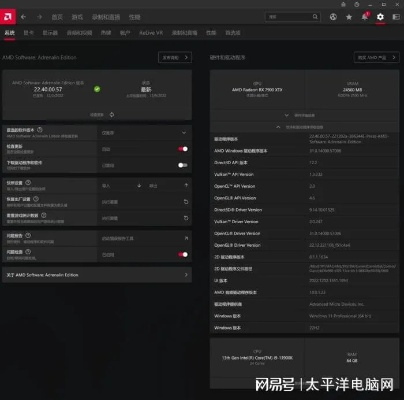Open the 性能 Performance top menu item

[135, 17]
